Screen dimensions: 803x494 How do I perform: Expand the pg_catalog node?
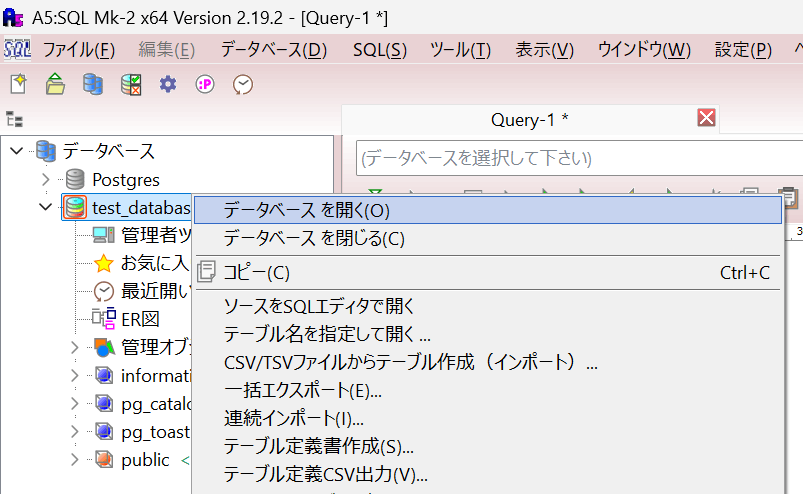(75, 404)
